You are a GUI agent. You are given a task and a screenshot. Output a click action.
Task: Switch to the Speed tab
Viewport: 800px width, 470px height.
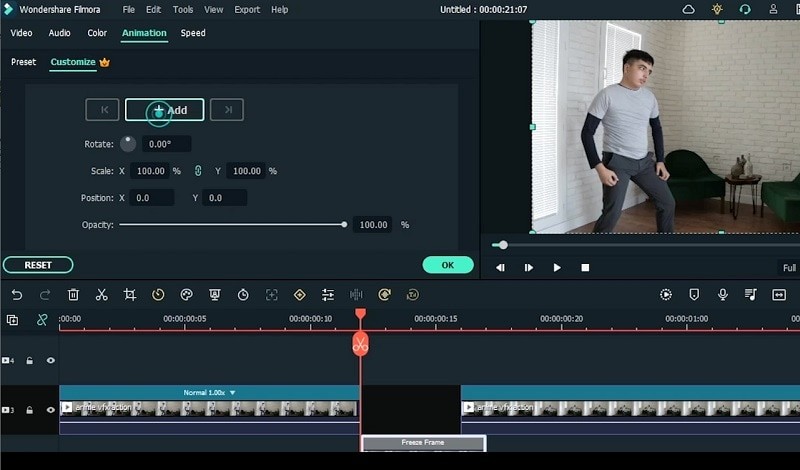(x=193, y=33)
